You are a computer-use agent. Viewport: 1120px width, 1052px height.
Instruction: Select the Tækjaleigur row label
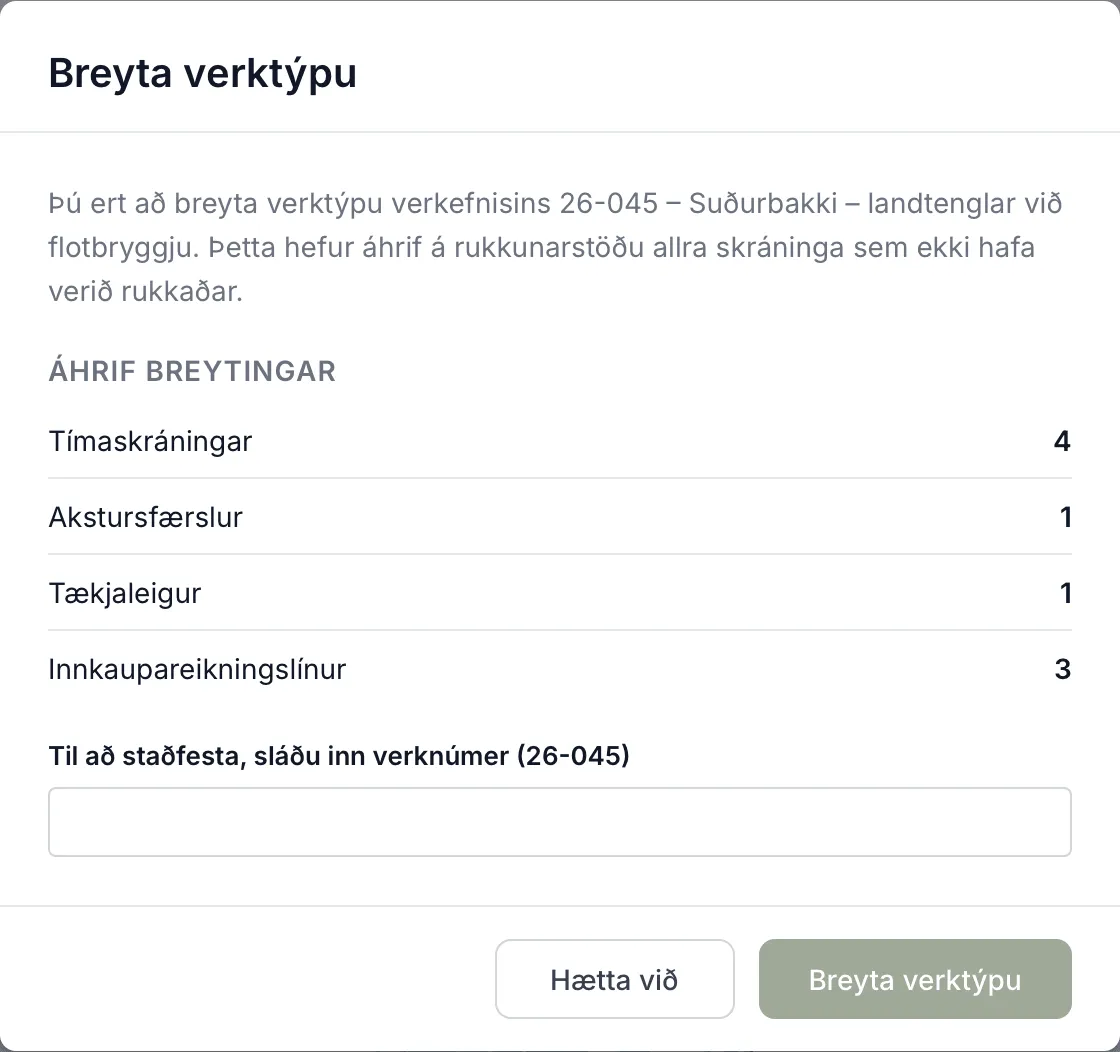125,593
